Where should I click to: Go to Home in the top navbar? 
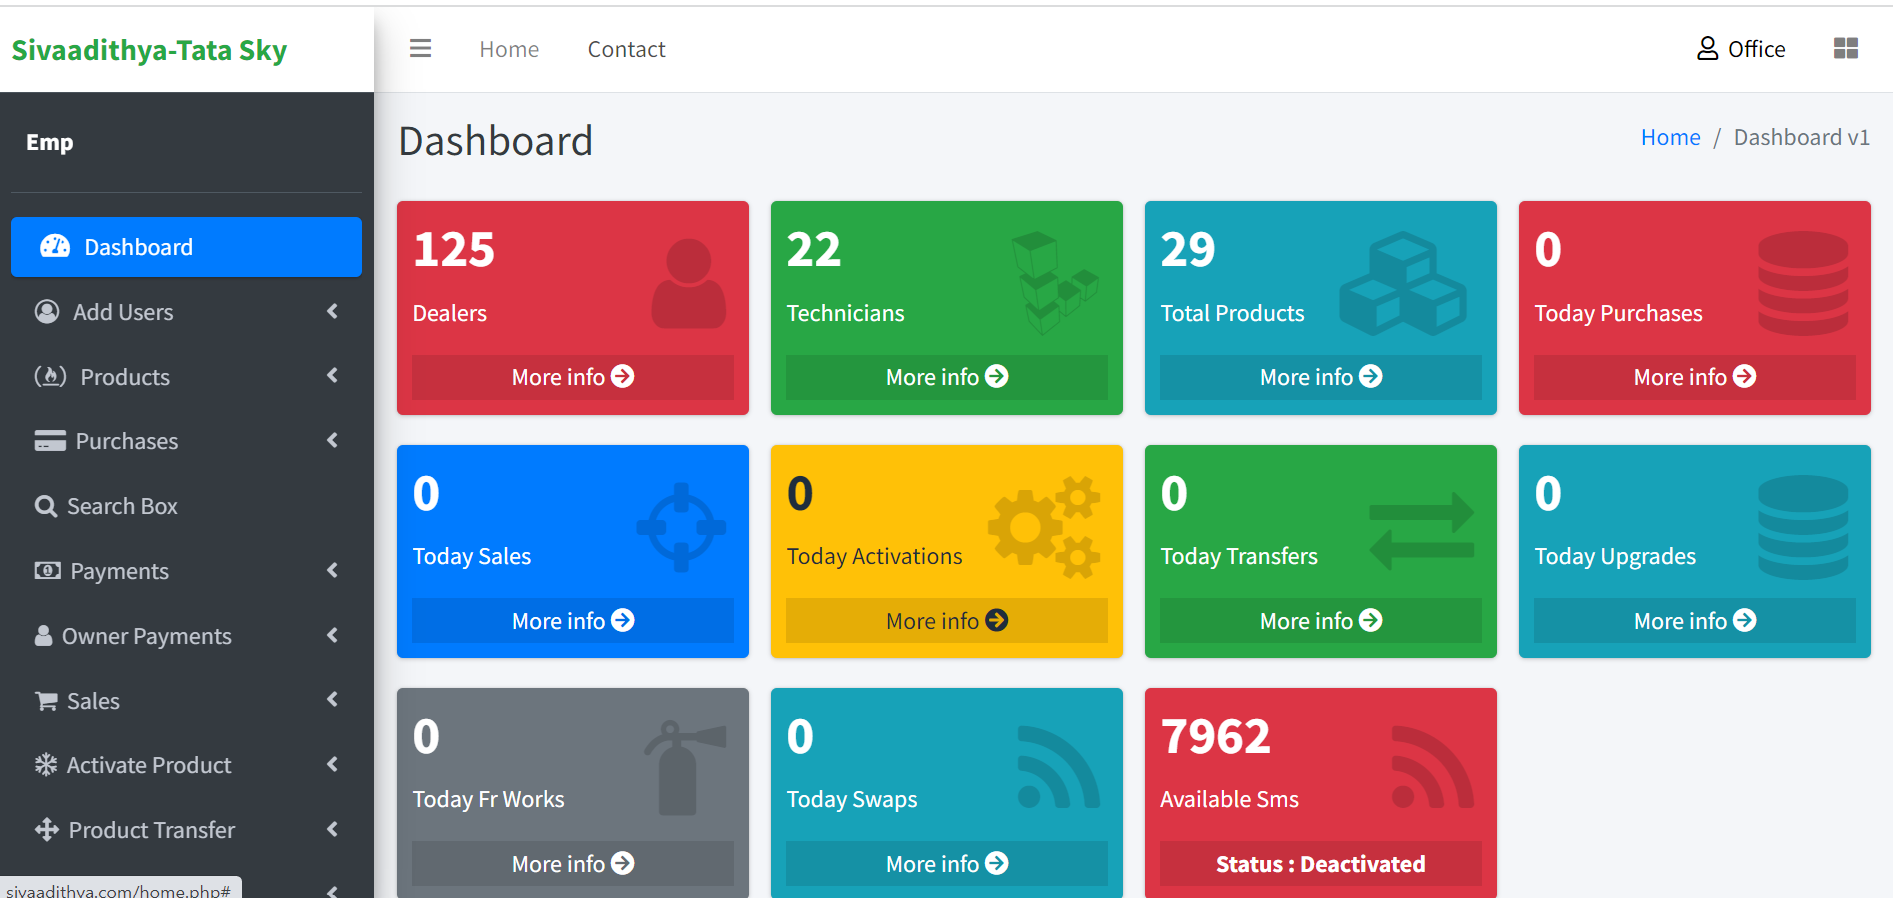(x=509, y=49)
